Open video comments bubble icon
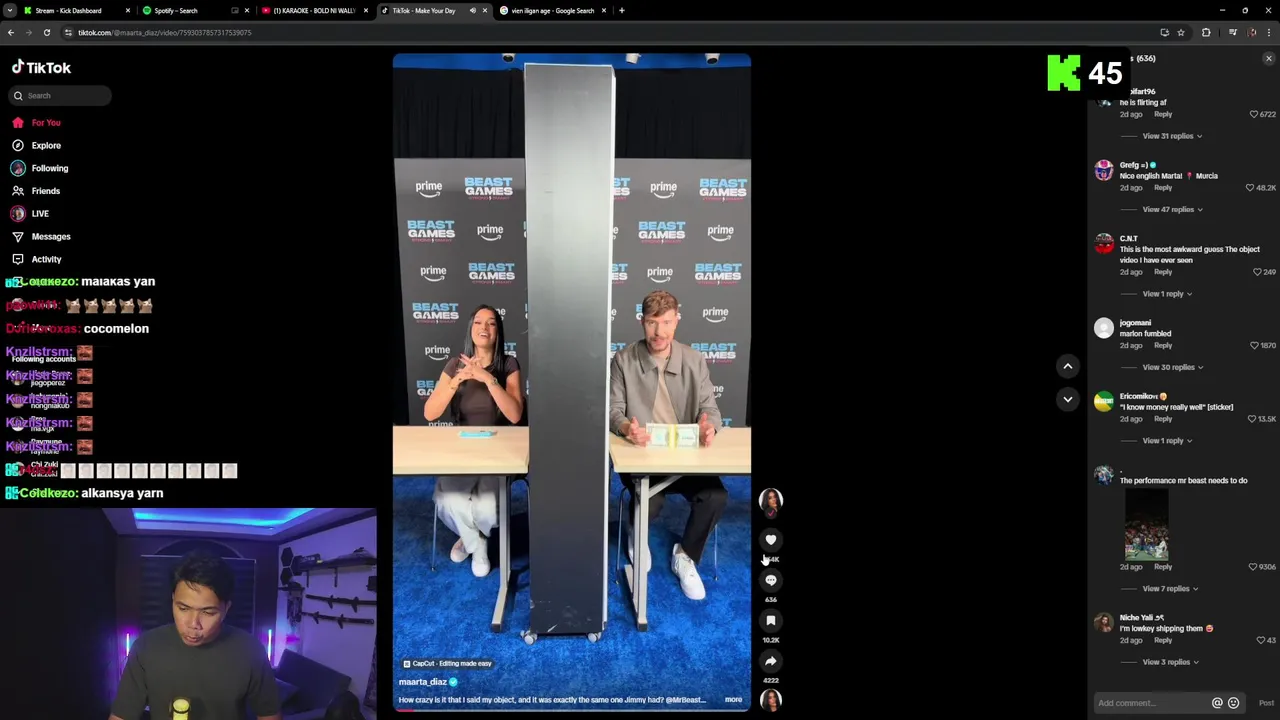Viewport: 1280px width, 720px height. 770,580
